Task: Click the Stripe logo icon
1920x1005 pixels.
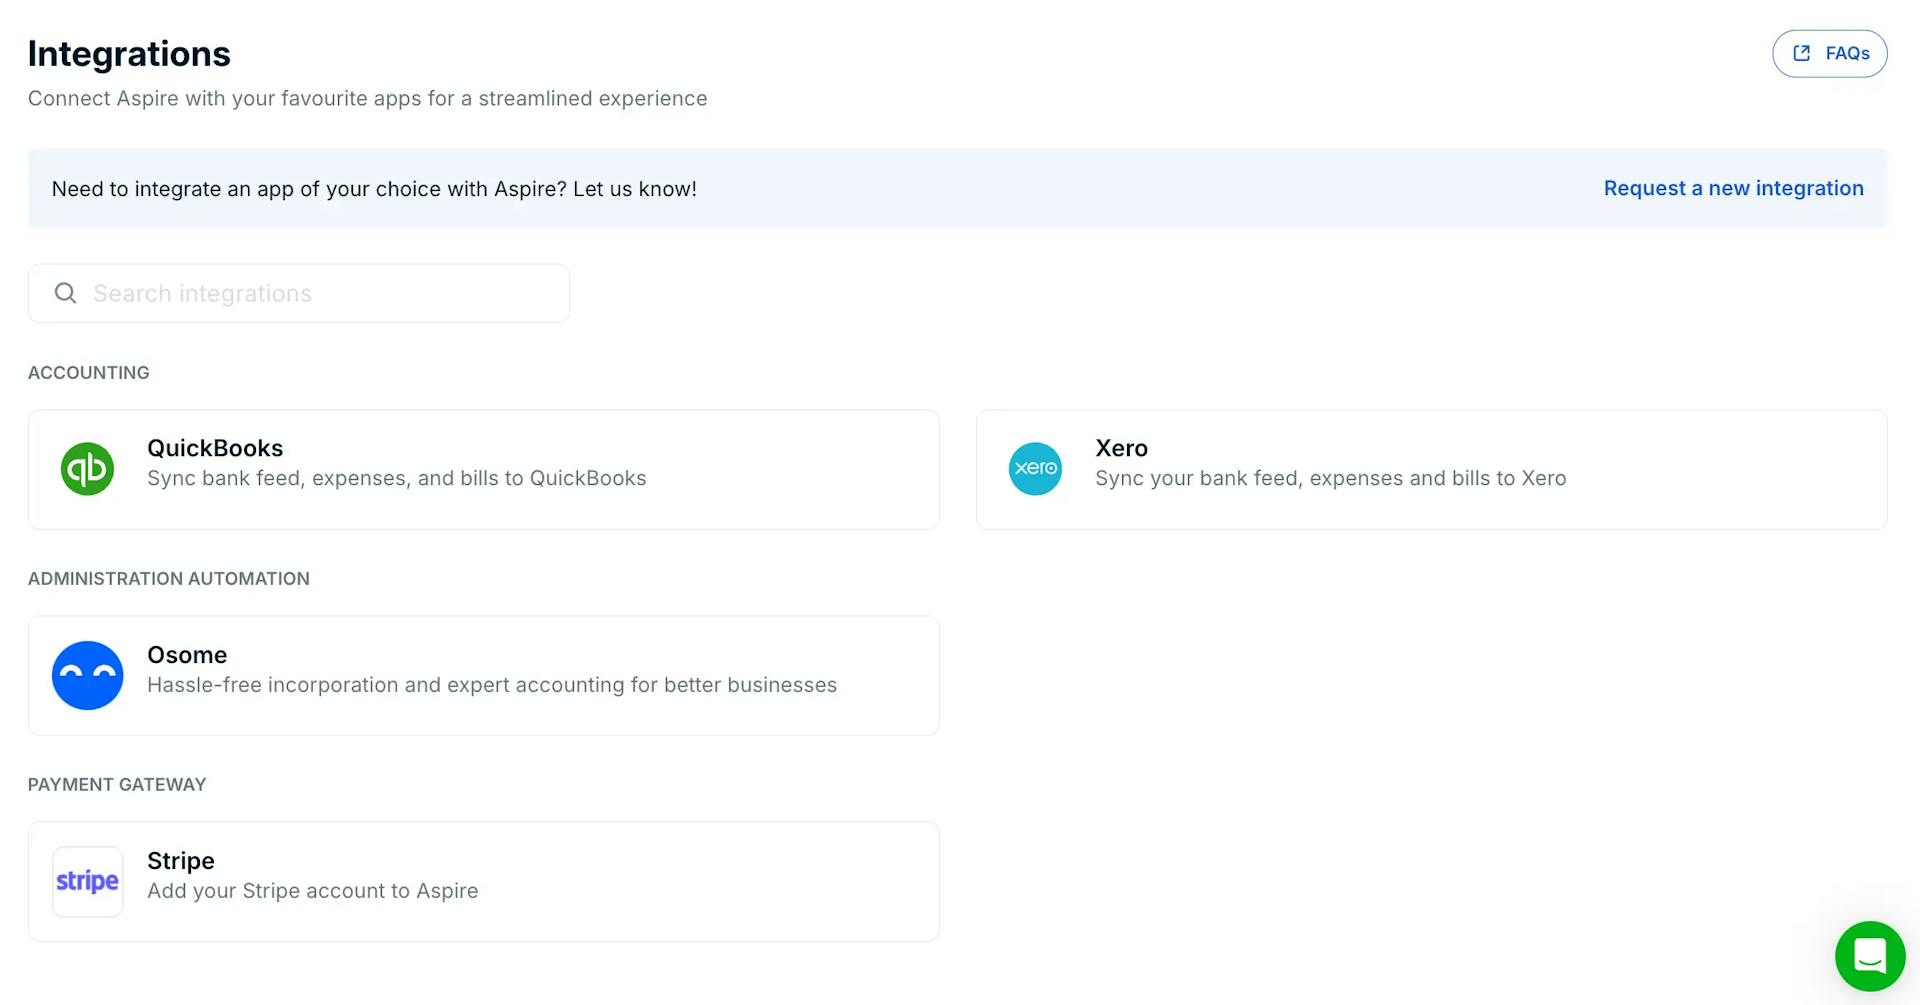Action: [x=88, y=881]
